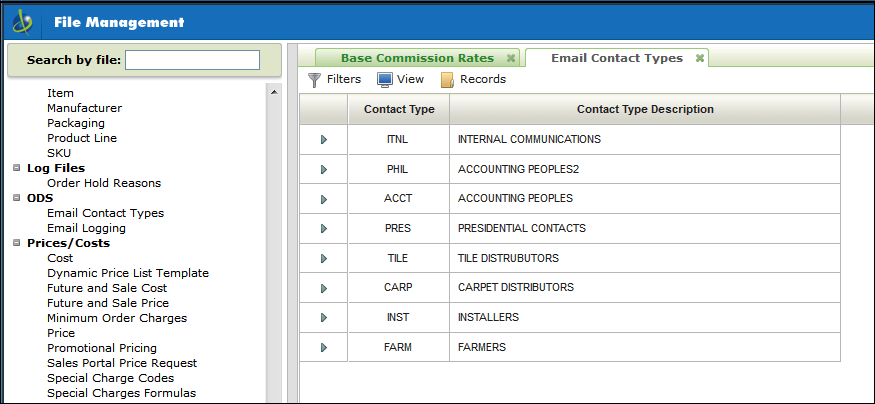Close the Base Commission Rates tab
This screenshot has width=875, height=404.
pos(511,58)
